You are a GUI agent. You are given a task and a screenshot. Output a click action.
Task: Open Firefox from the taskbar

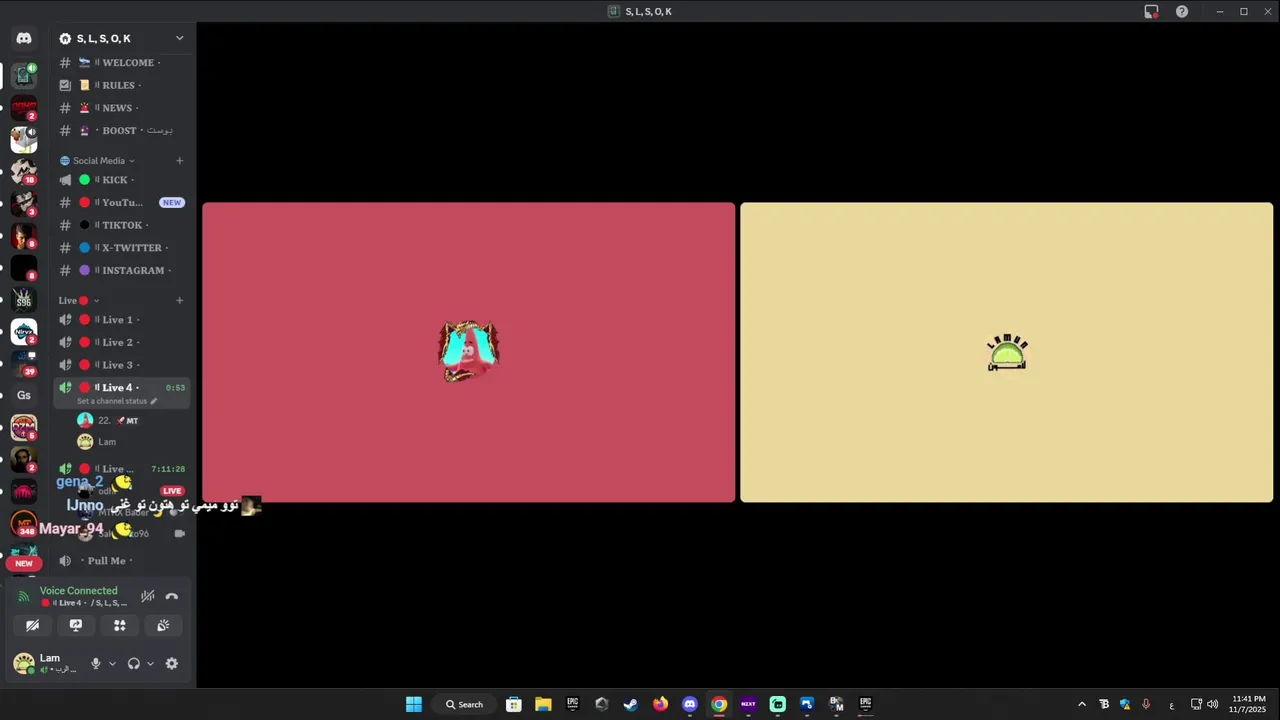pyautogui.click(x=660, y=704)
